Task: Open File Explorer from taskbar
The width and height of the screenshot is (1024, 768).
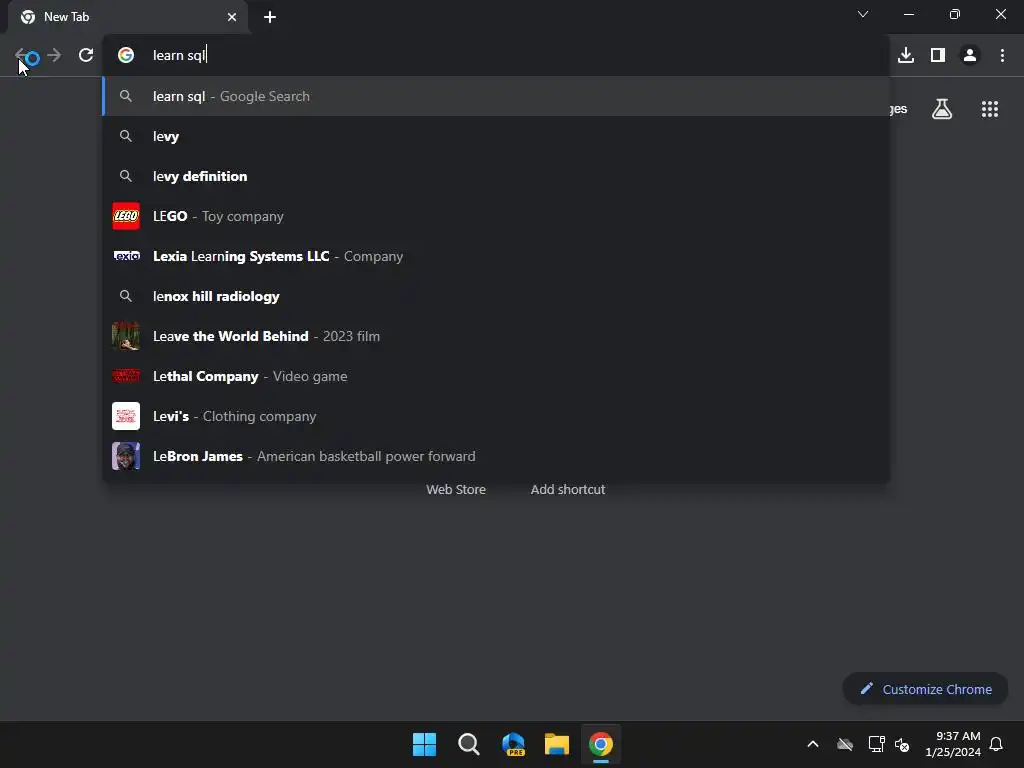Action: point(557,744)
